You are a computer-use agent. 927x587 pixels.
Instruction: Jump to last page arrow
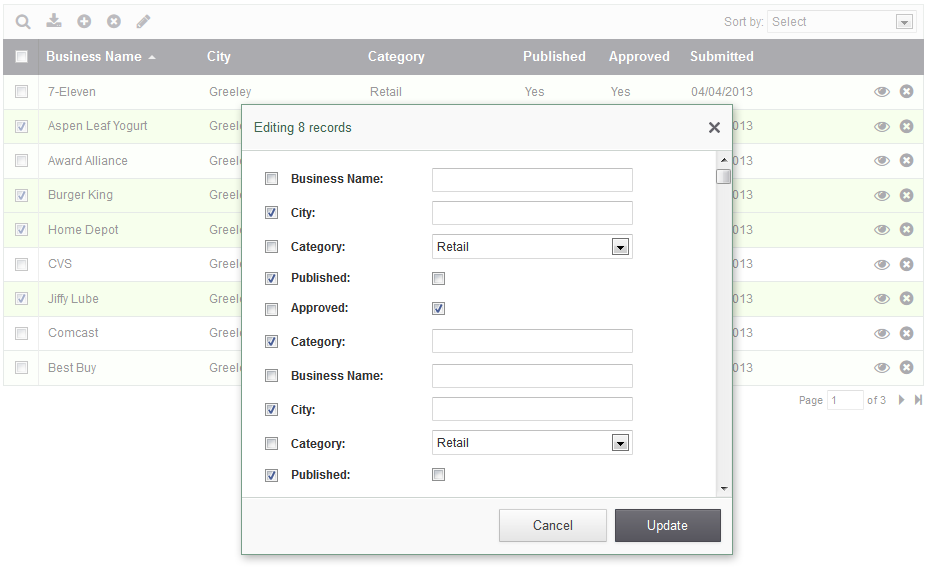tap(918, 400)
